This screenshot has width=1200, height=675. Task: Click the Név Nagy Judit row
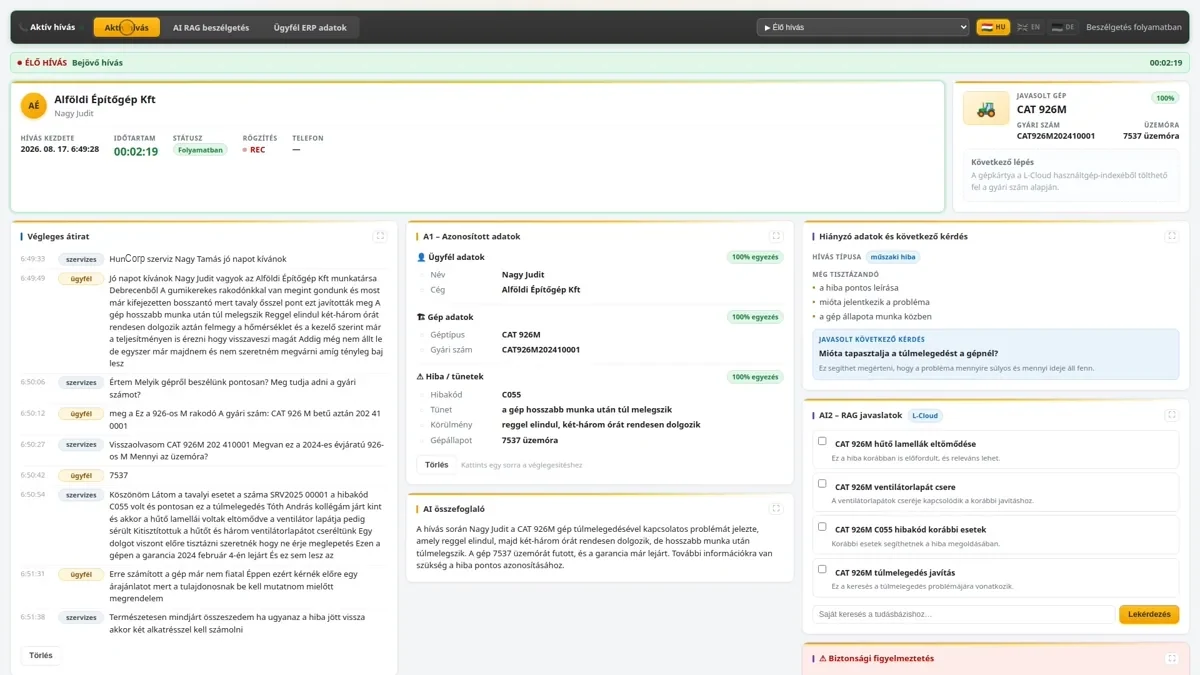tap(600, 275)
